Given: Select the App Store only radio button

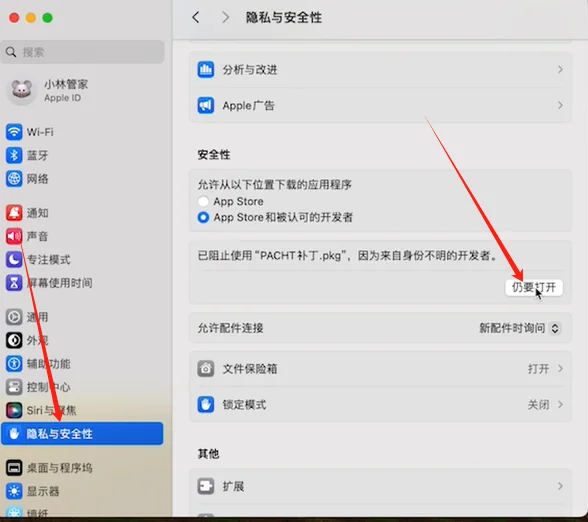Looking at the screenshot, I should point(203,201).
